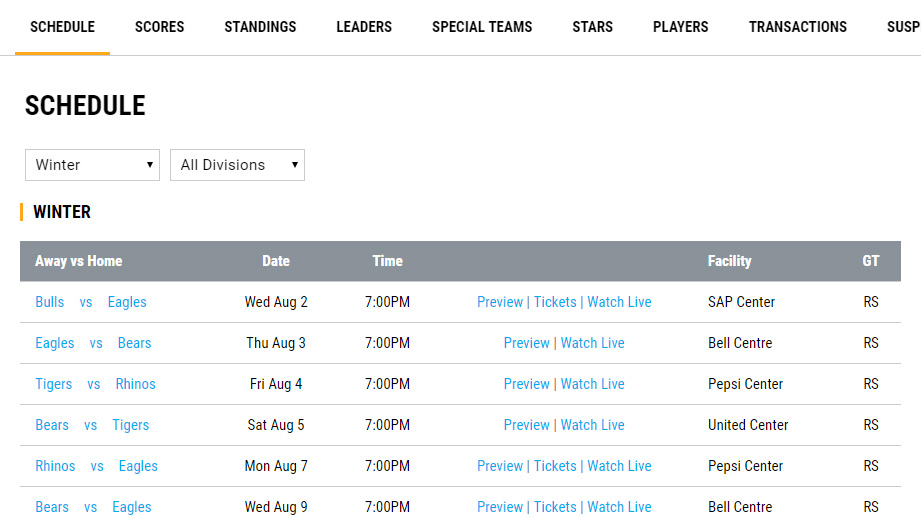The image size is (921, 518).
Task: View the Players tab
Action: pos(680,27)
